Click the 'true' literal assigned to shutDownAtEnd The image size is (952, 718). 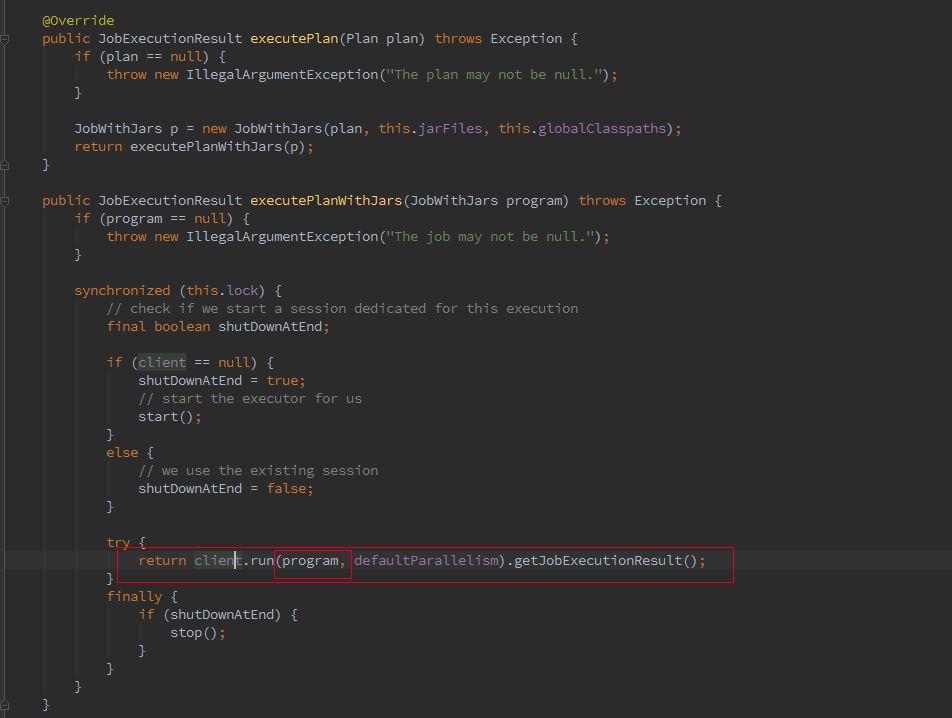(282, 381)
